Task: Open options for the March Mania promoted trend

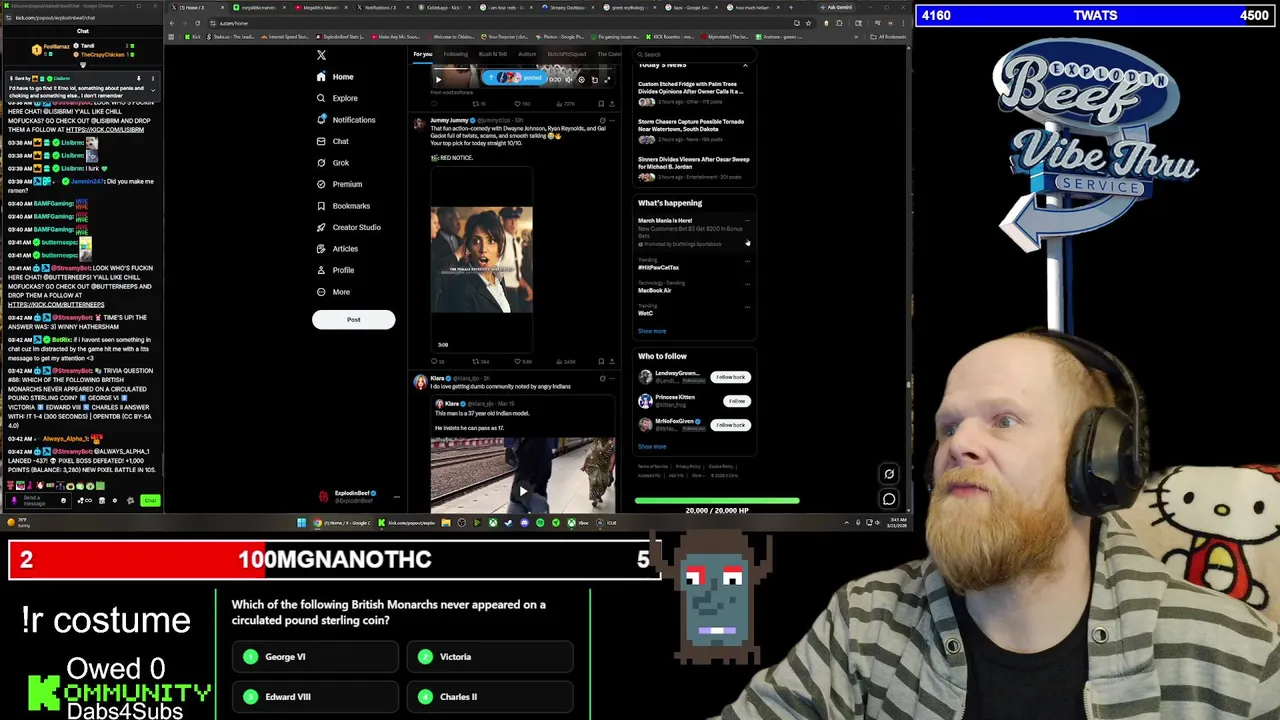Action: 747,220
